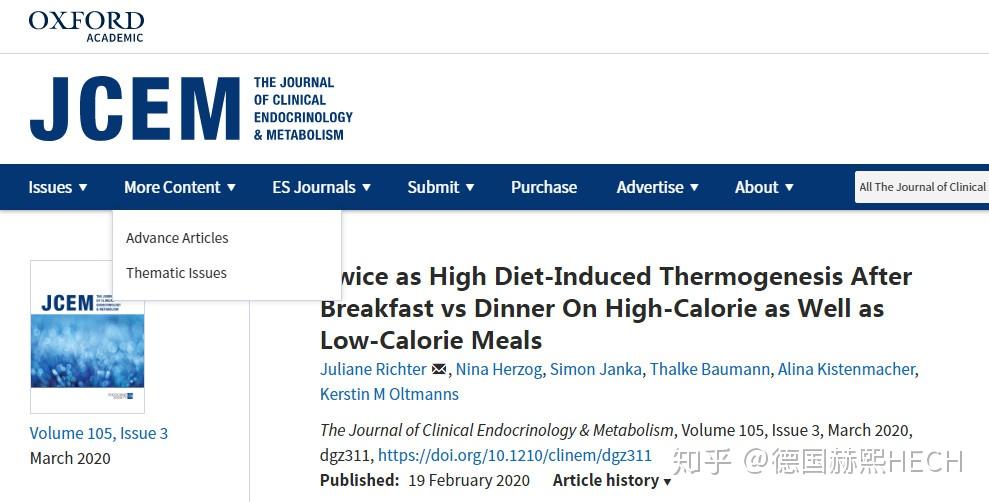Screen dimensions: 989x502
Task: Open the ES Journals dropdown
Action: pos(322,187)
